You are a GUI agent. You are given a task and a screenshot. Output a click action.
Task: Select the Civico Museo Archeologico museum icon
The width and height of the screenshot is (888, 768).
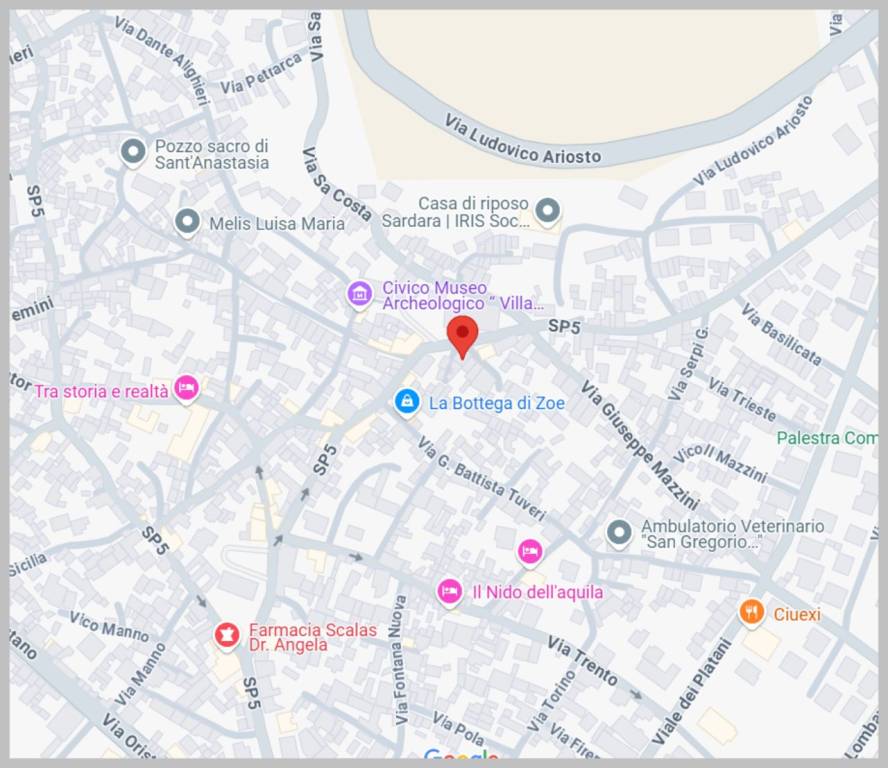coord(360,295)
